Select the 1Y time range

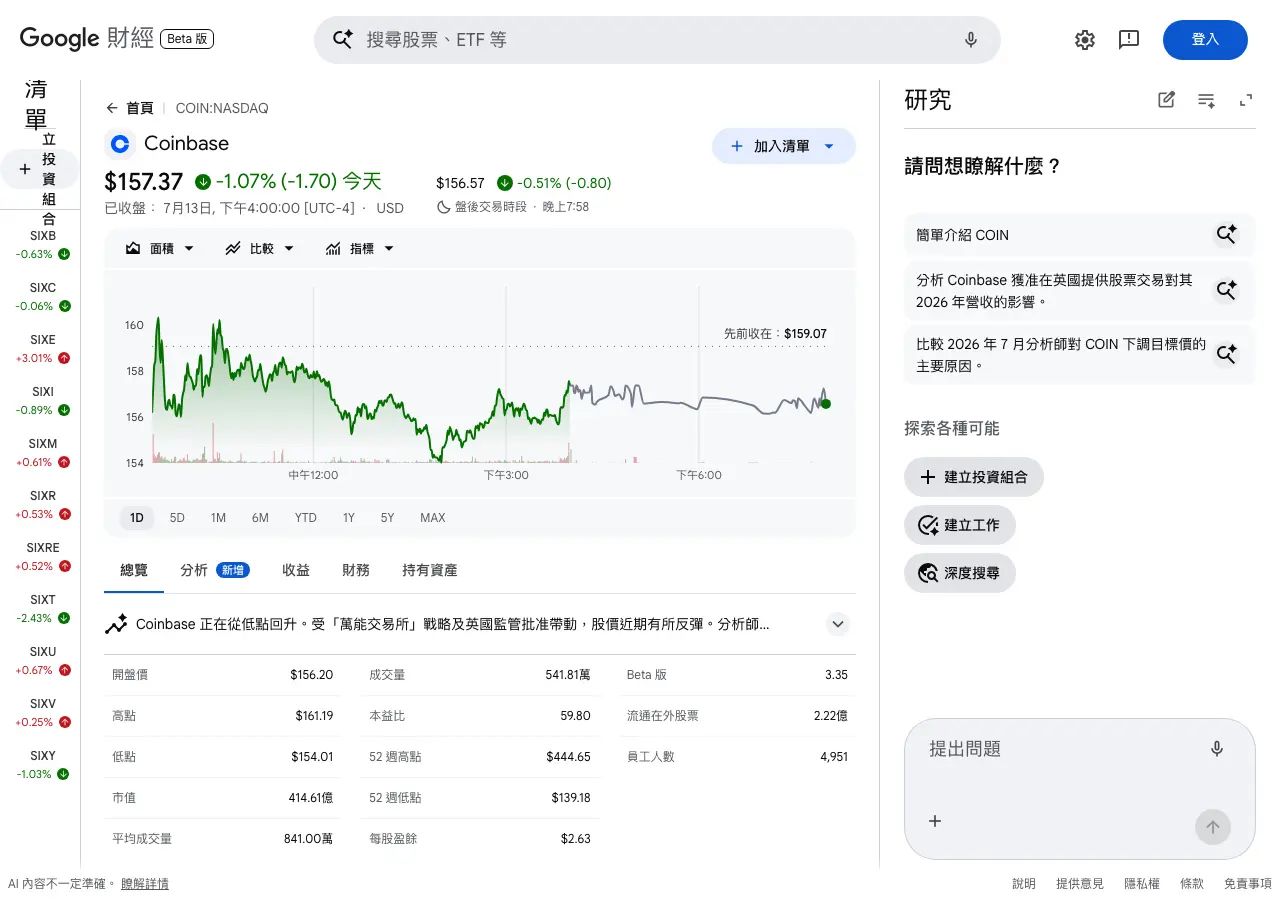(348, 518)
